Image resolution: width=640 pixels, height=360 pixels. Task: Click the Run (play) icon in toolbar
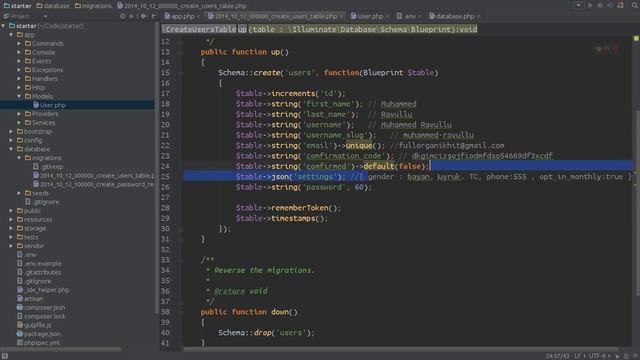(x=590, y=5)
